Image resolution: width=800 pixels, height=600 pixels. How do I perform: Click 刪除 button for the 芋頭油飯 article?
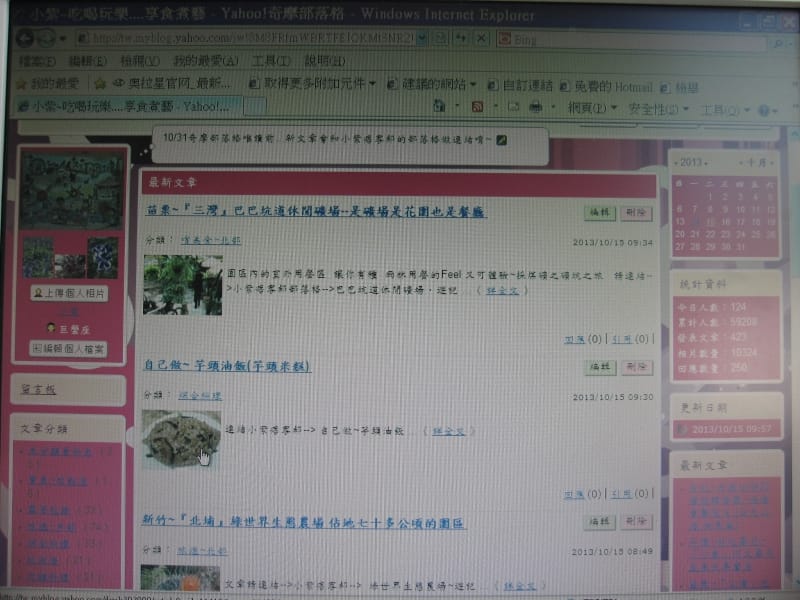coord(637,367)
